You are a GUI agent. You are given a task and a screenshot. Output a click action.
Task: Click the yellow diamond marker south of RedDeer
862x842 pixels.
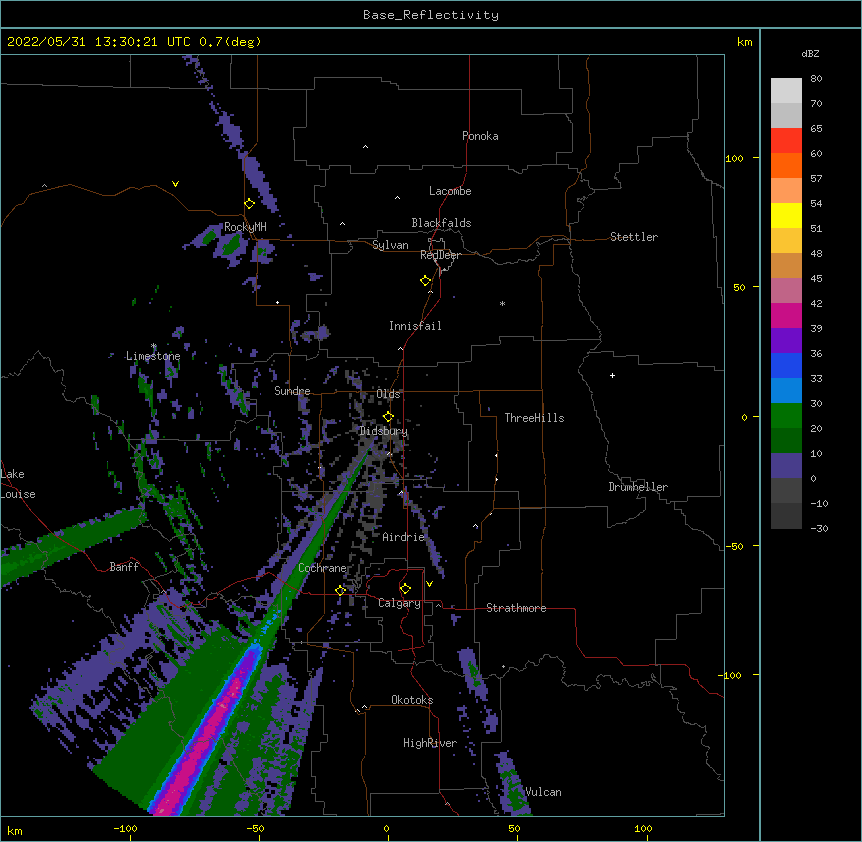coord(425,281)
